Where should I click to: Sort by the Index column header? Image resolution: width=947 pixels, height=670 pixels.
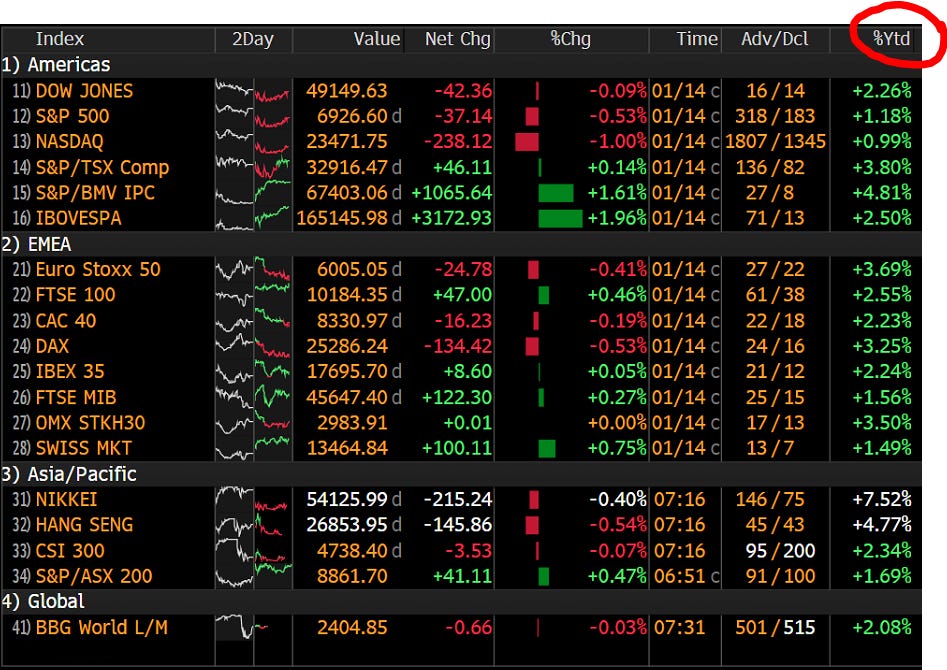pyautogui.click(x=60, y=39)
